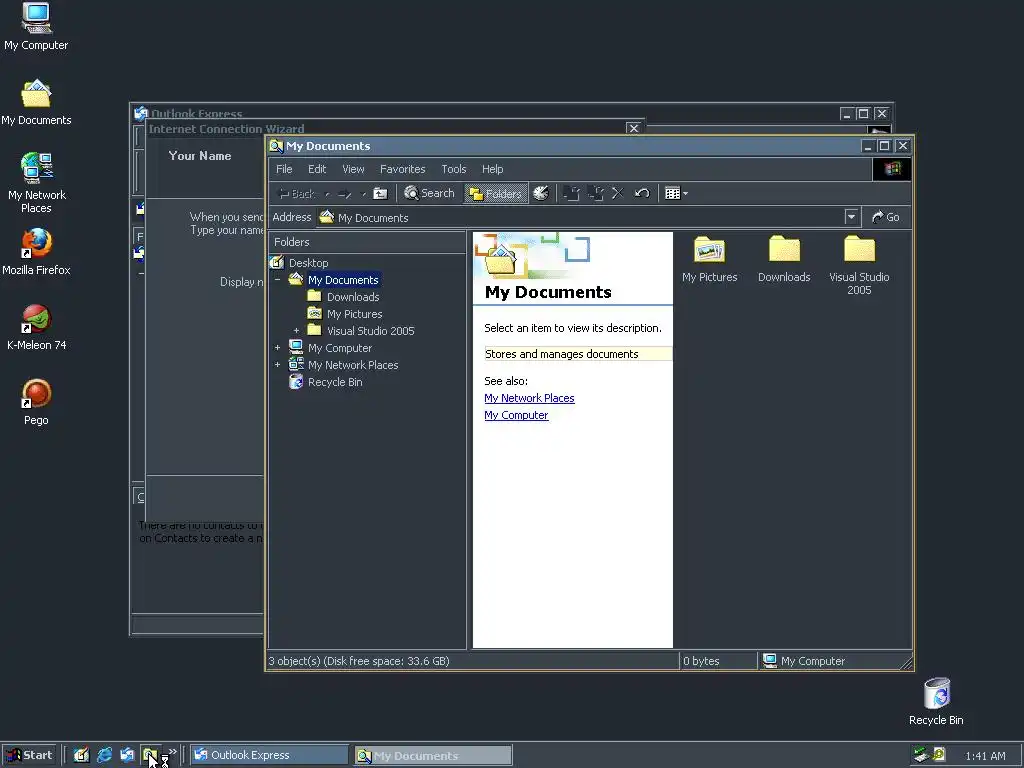Click the Forward arrow toolbar button
Image resolution: width=1024 pixels, height=768 pixels.
point(345,194)
